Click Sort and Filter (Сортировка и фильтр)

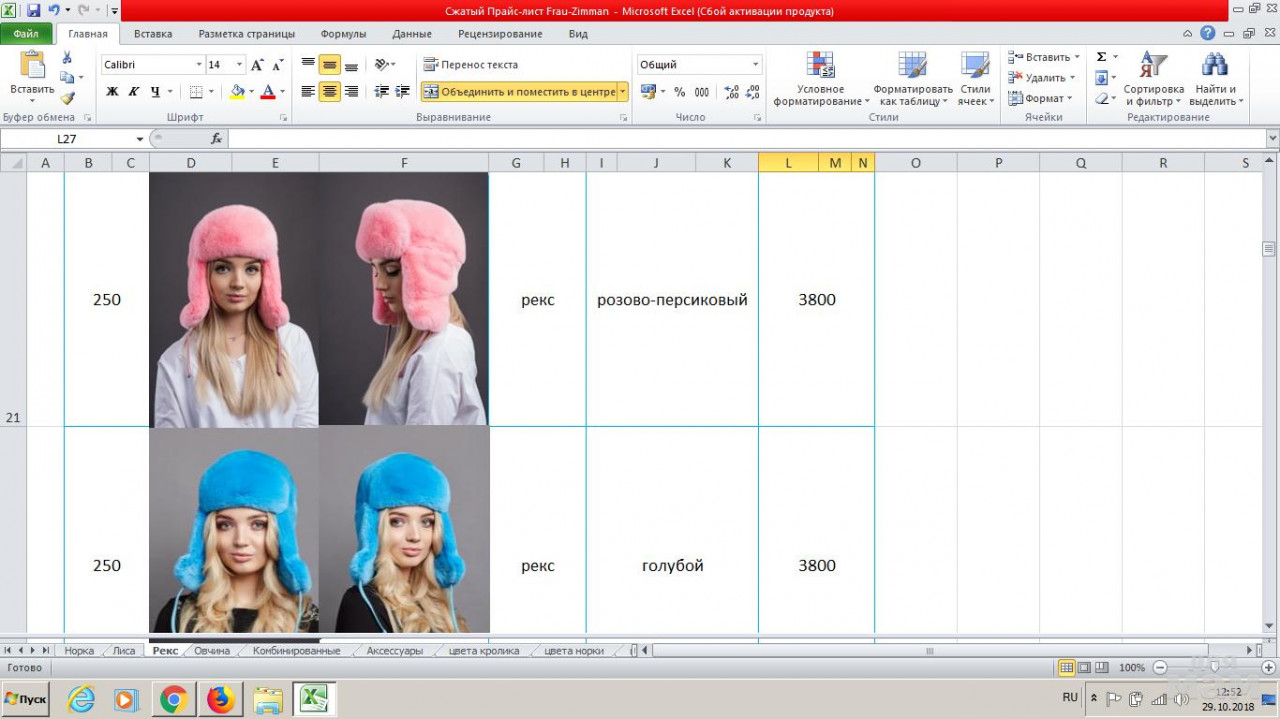point(1153,80)
